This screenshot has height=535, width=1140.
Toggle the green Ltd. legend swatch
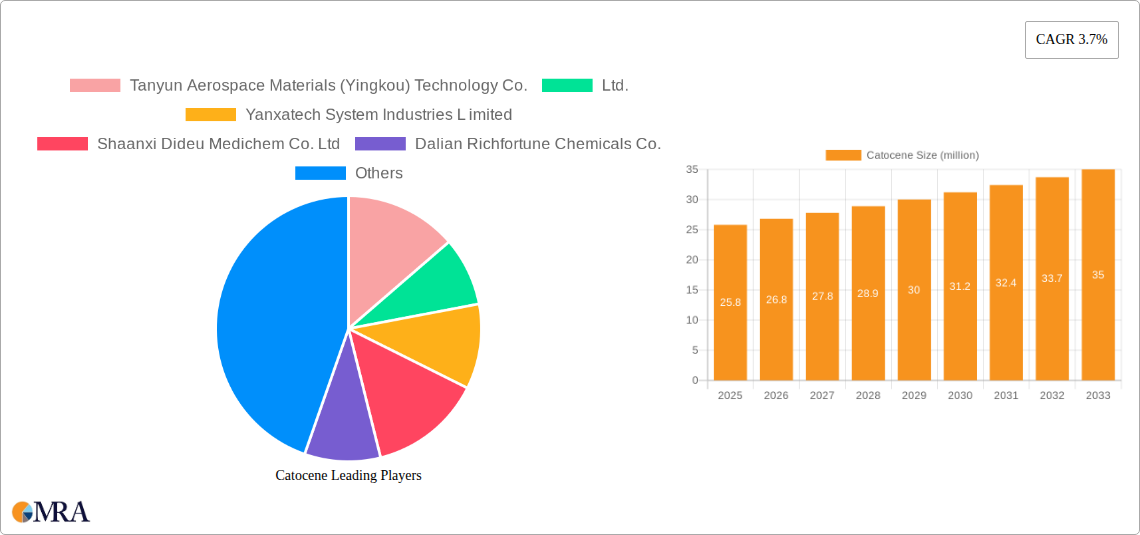[567, 85]
